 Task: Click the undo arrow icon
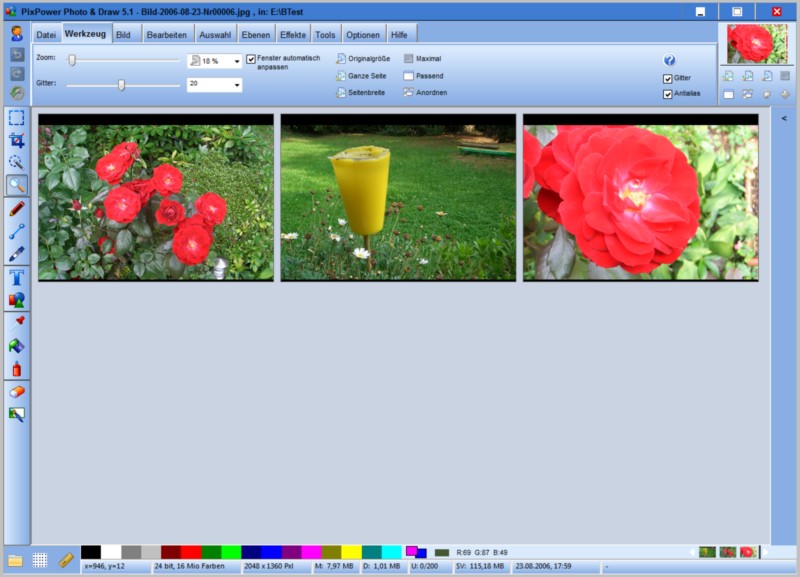17,55
